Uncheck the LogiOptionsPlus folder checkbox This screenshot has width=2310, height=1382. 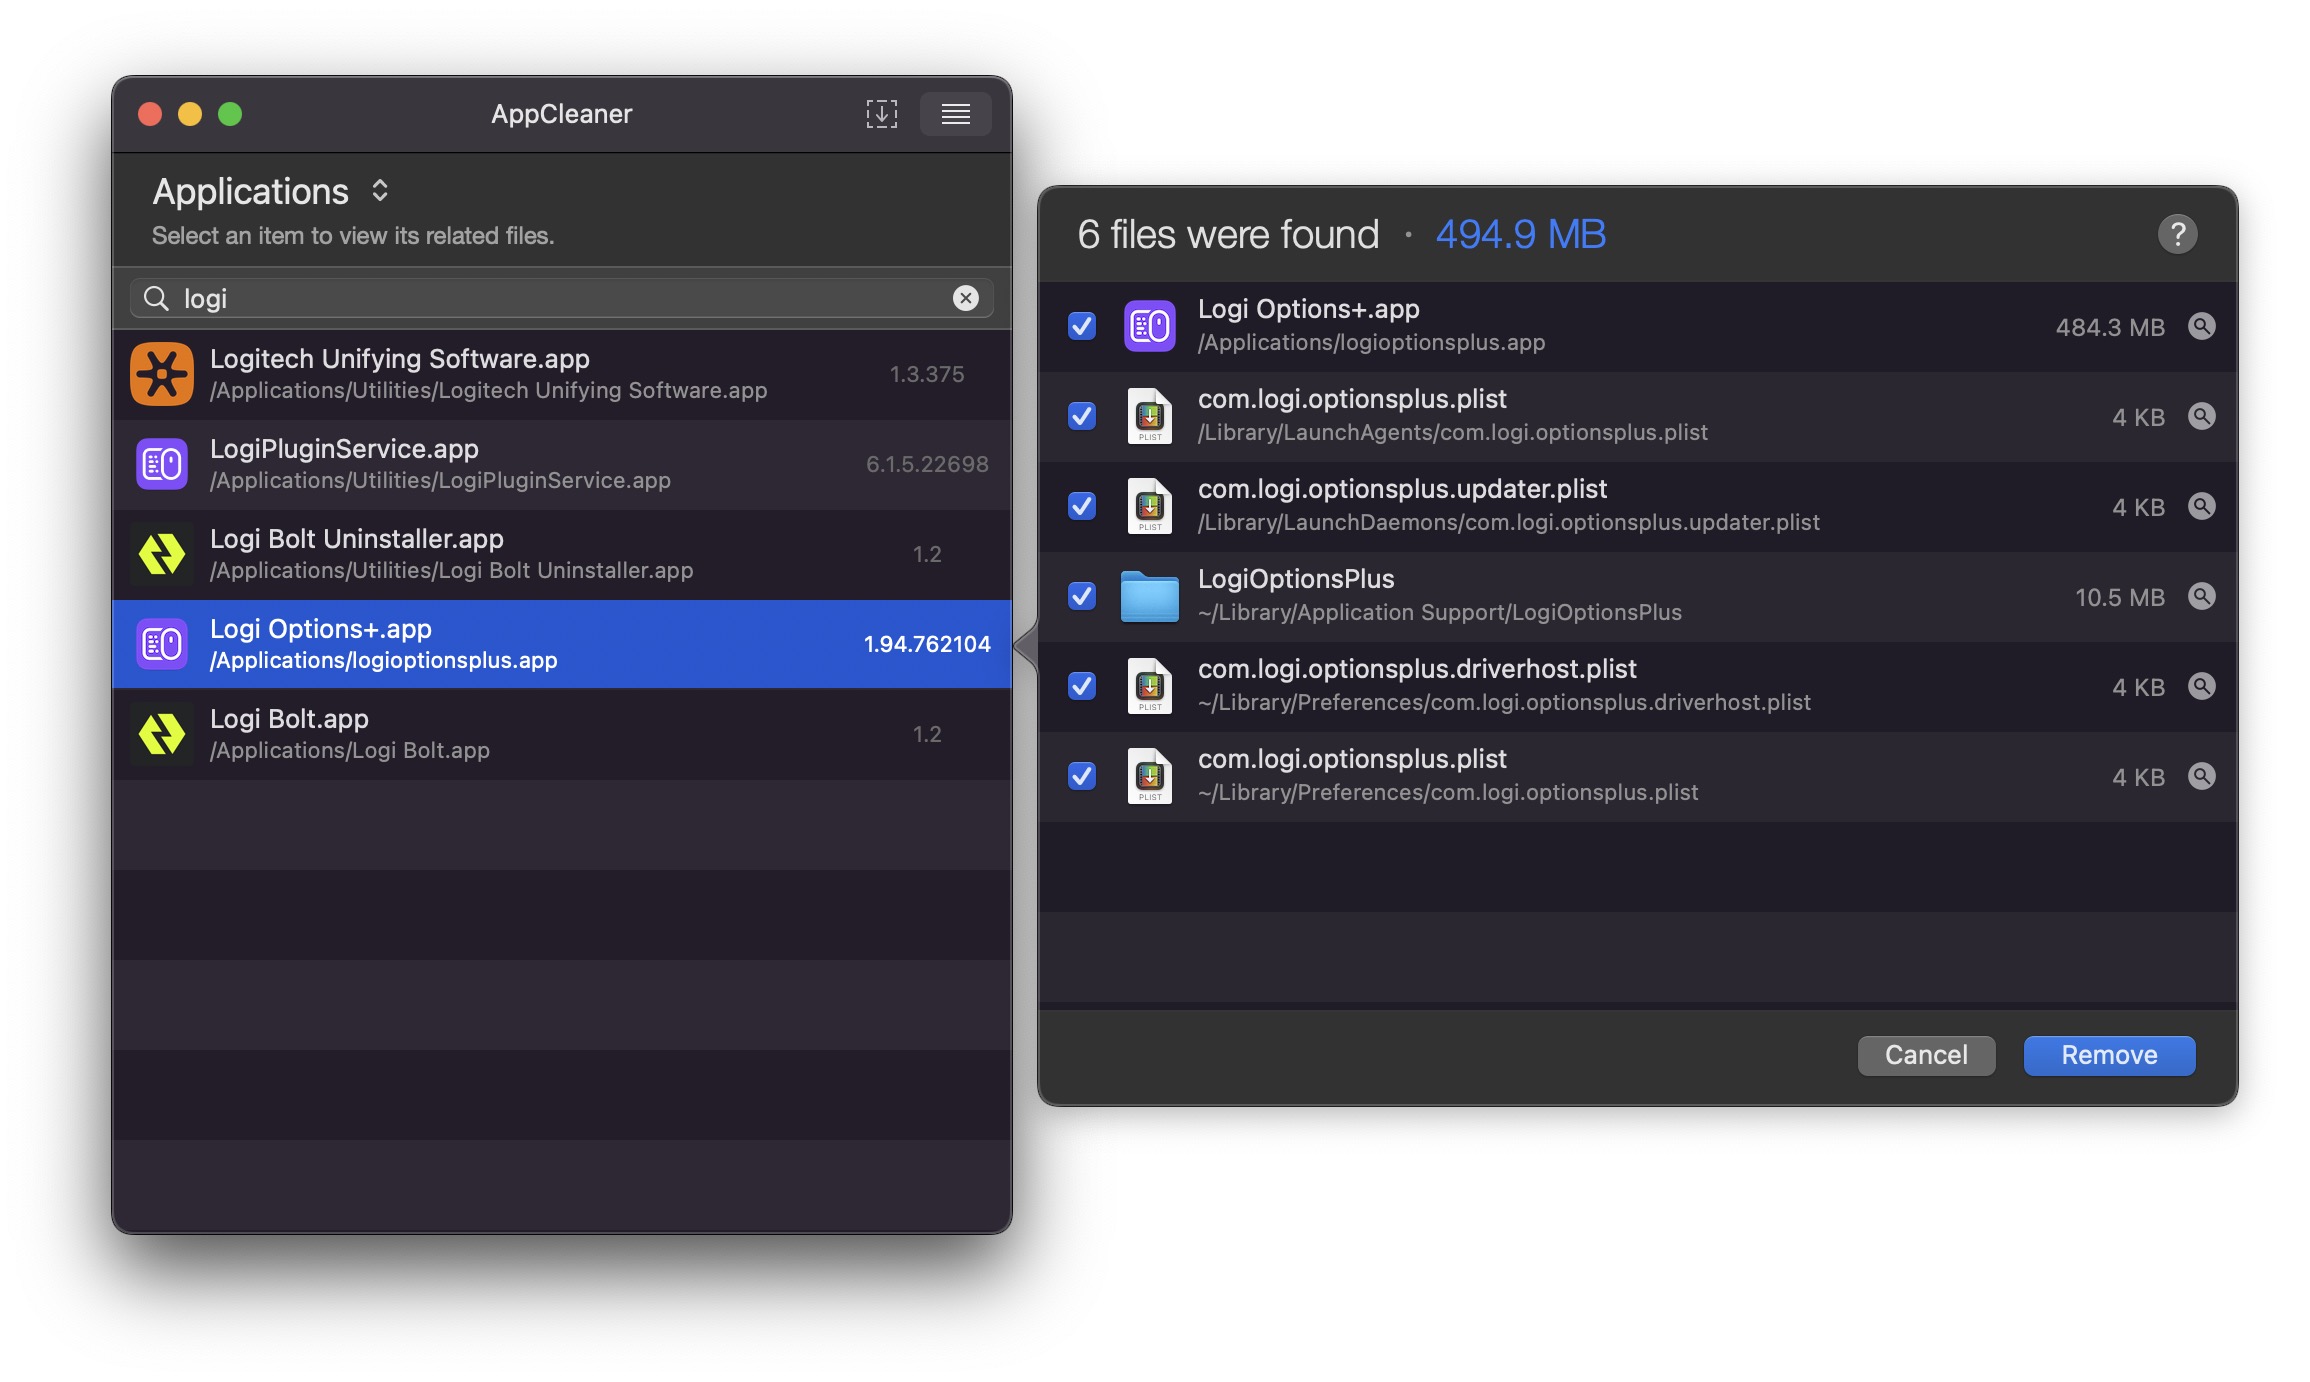tap(1082, 596)
